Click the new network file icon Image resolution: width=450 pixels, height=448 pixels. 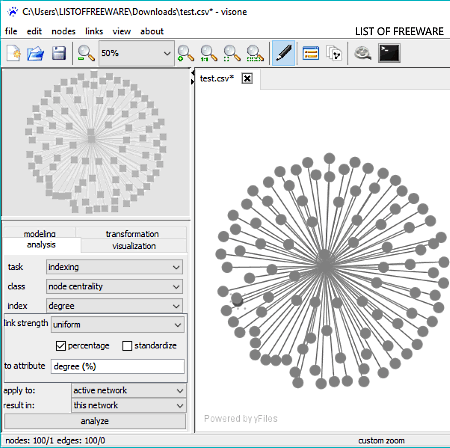(14, 53)
